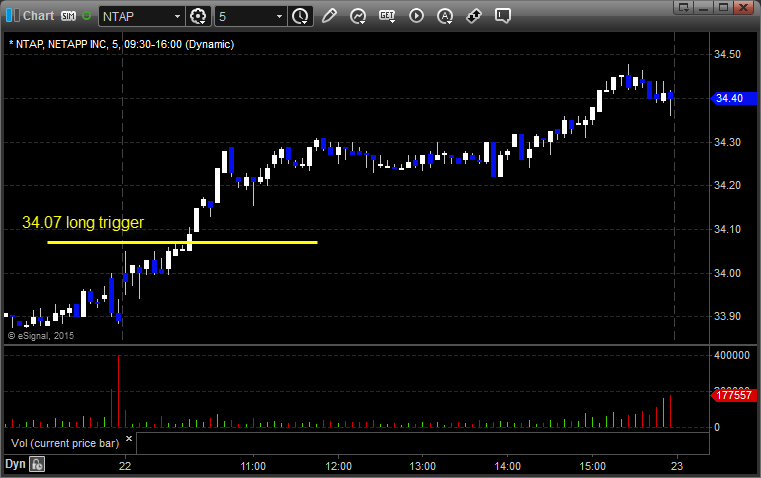Select the yellow horizontal trigger line

[182, 242]
